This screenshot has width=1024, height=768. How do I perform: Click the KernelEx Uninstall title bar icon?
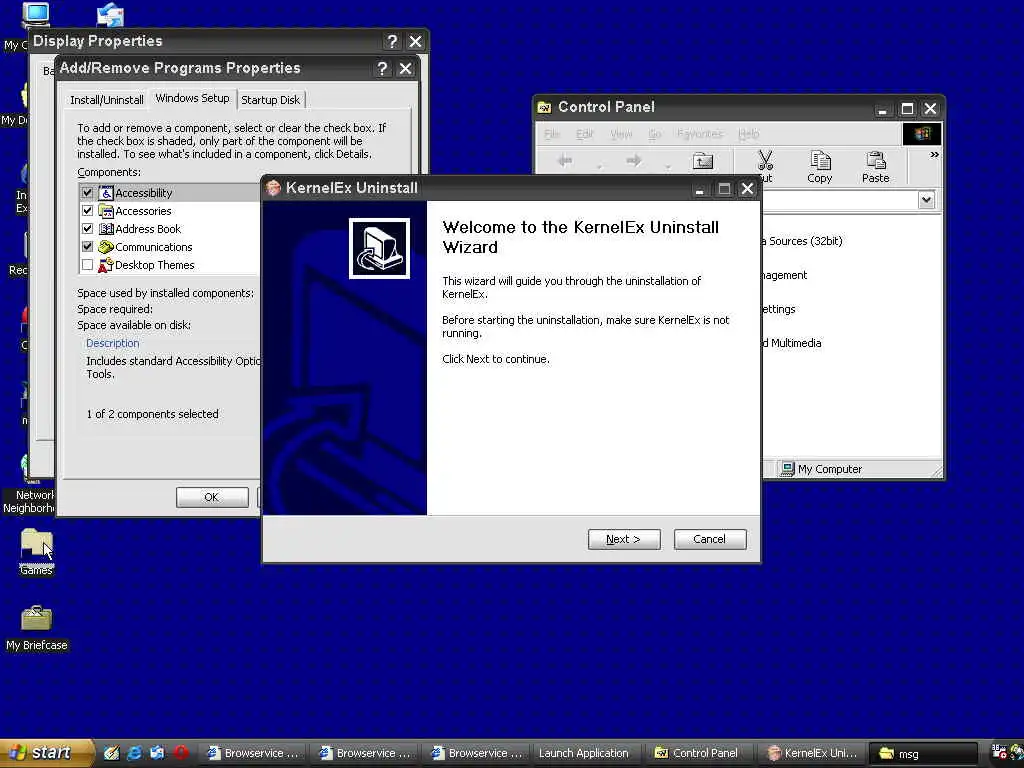coord(273,188)
